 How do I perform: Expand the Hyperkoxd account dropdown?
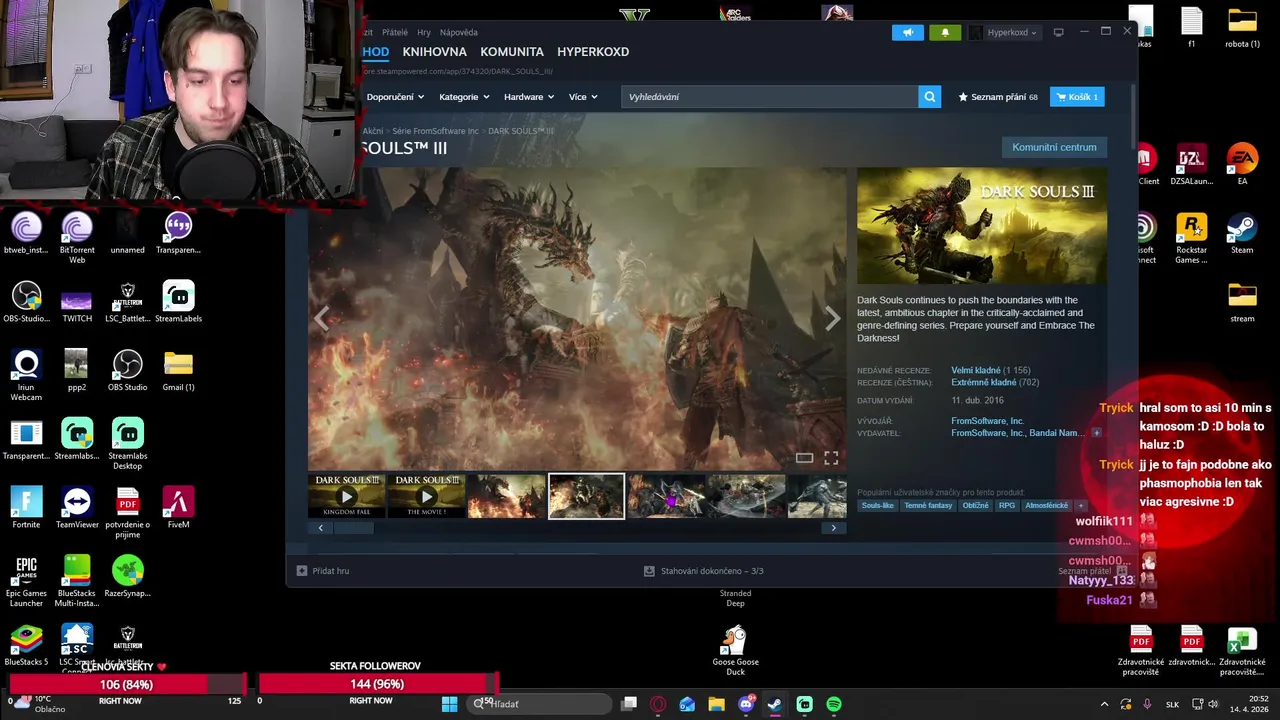click(x=1004, y=33)
